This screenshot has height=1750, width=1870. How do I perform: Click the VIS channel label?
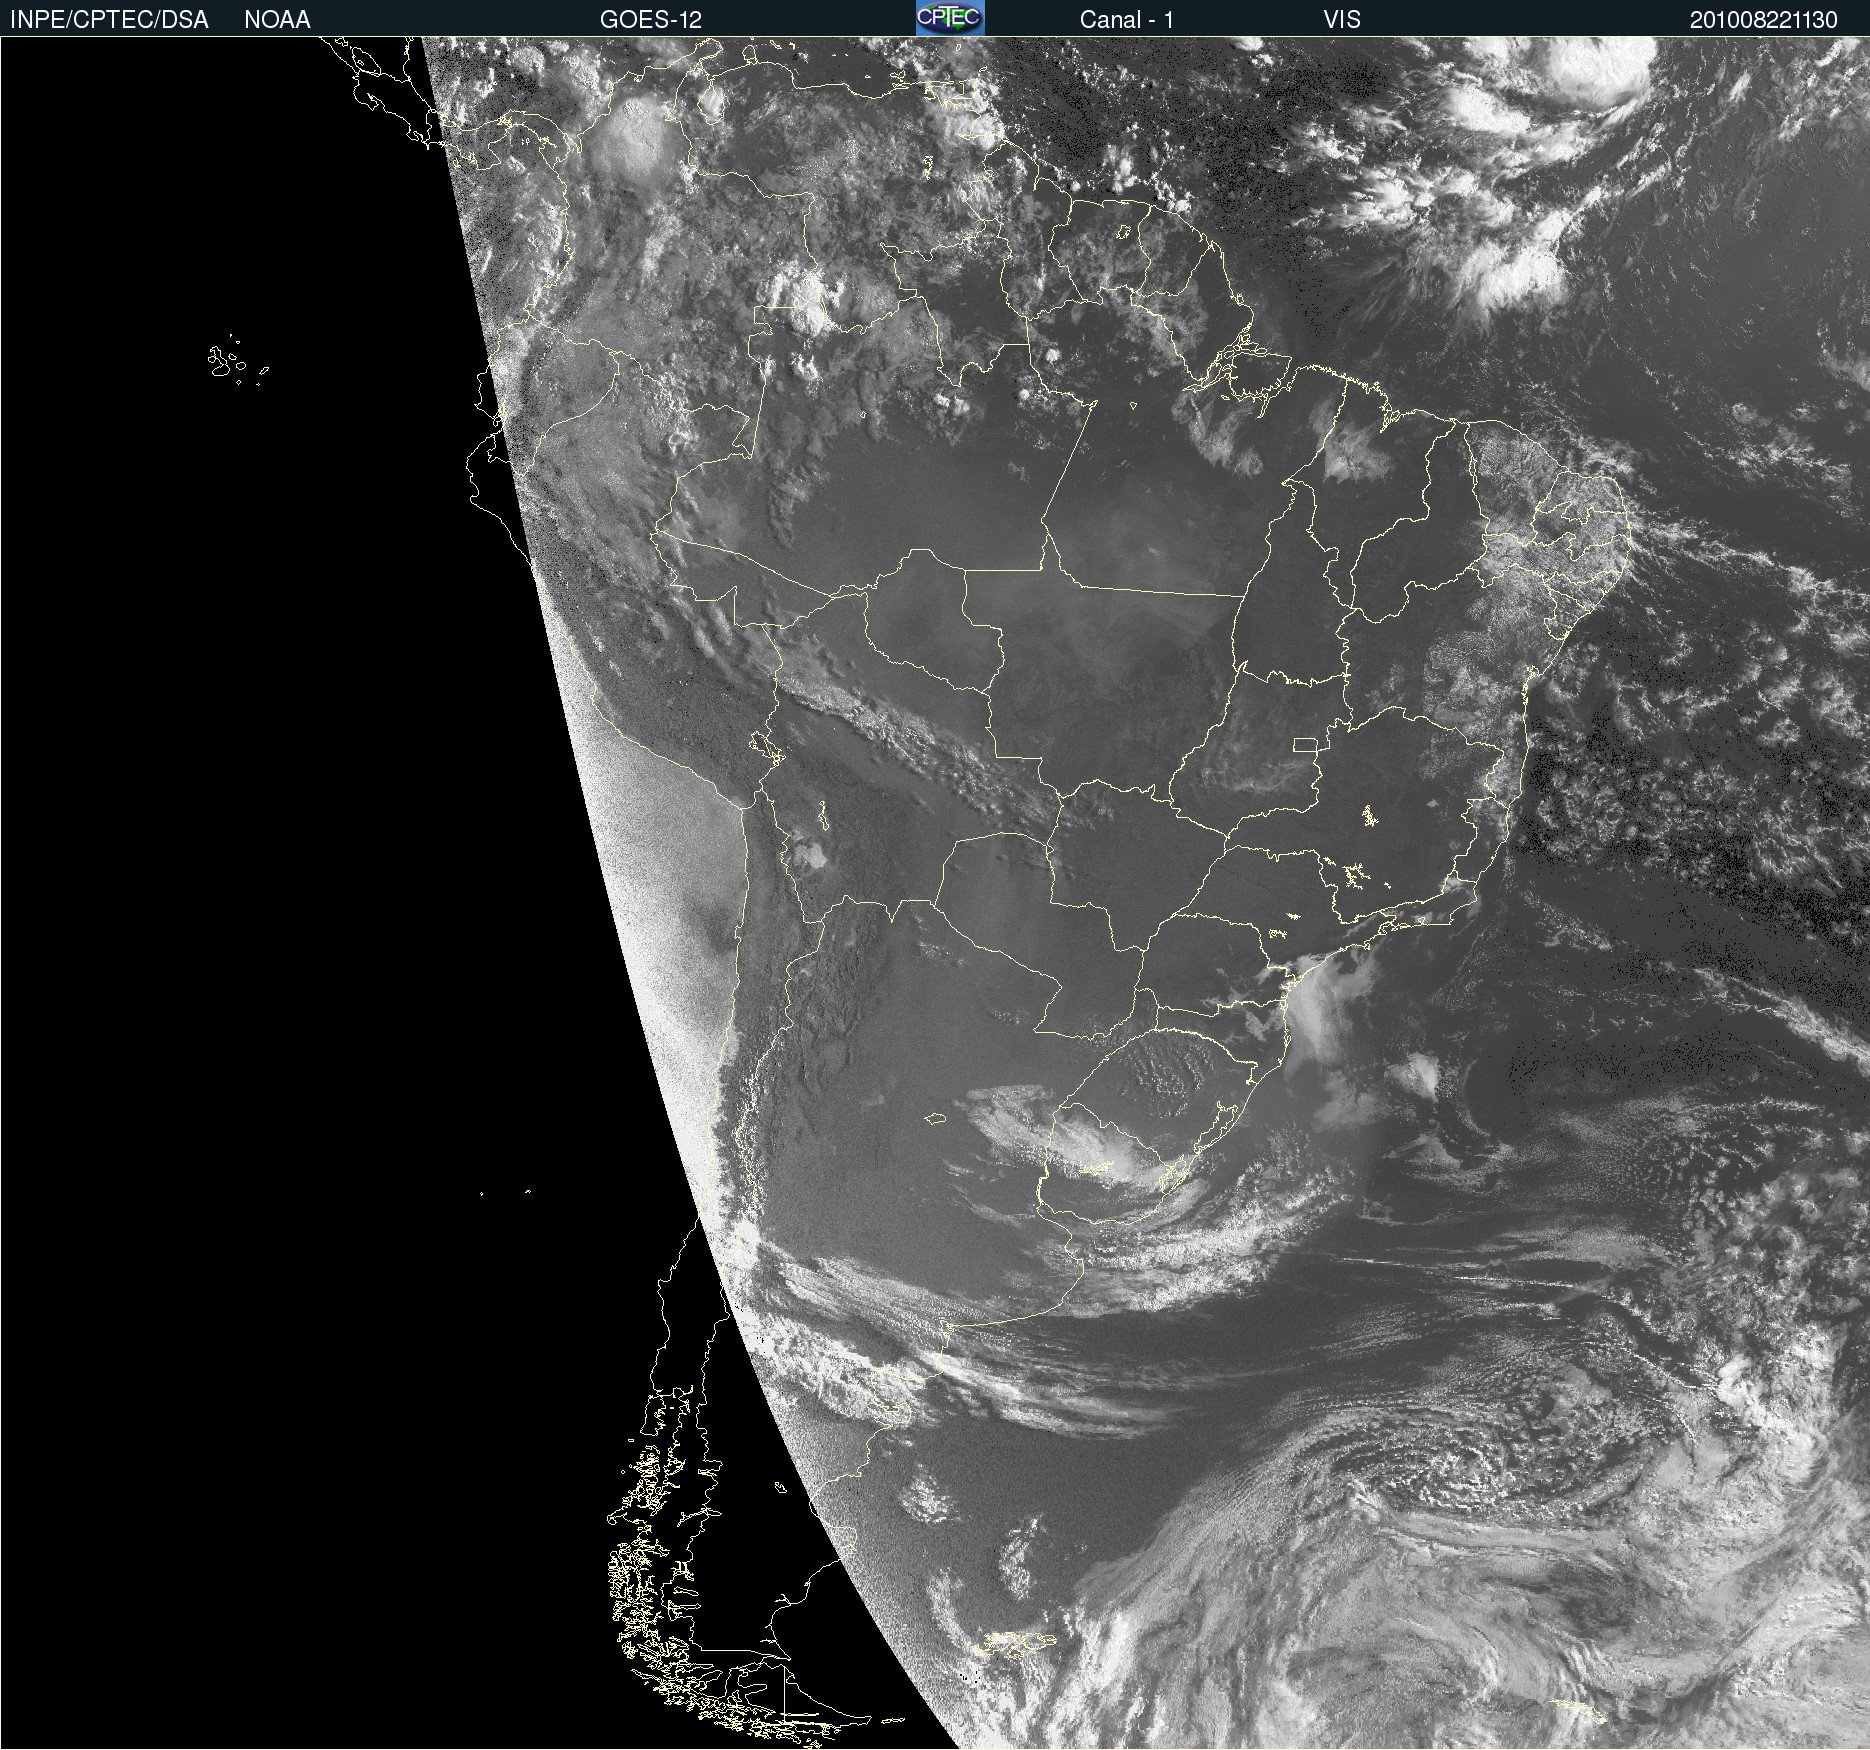[x=1342, y=20]
